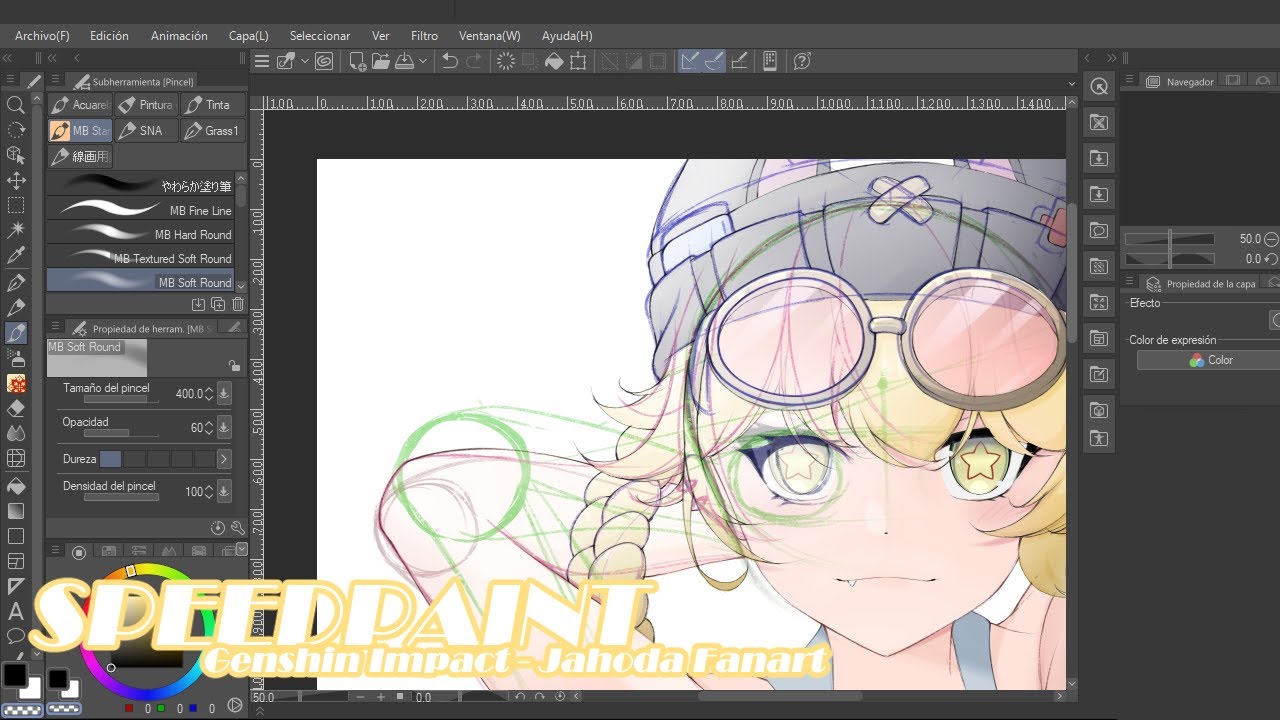Open the Filtro menu
This screenshot has height=720, width=1280.
424,36
